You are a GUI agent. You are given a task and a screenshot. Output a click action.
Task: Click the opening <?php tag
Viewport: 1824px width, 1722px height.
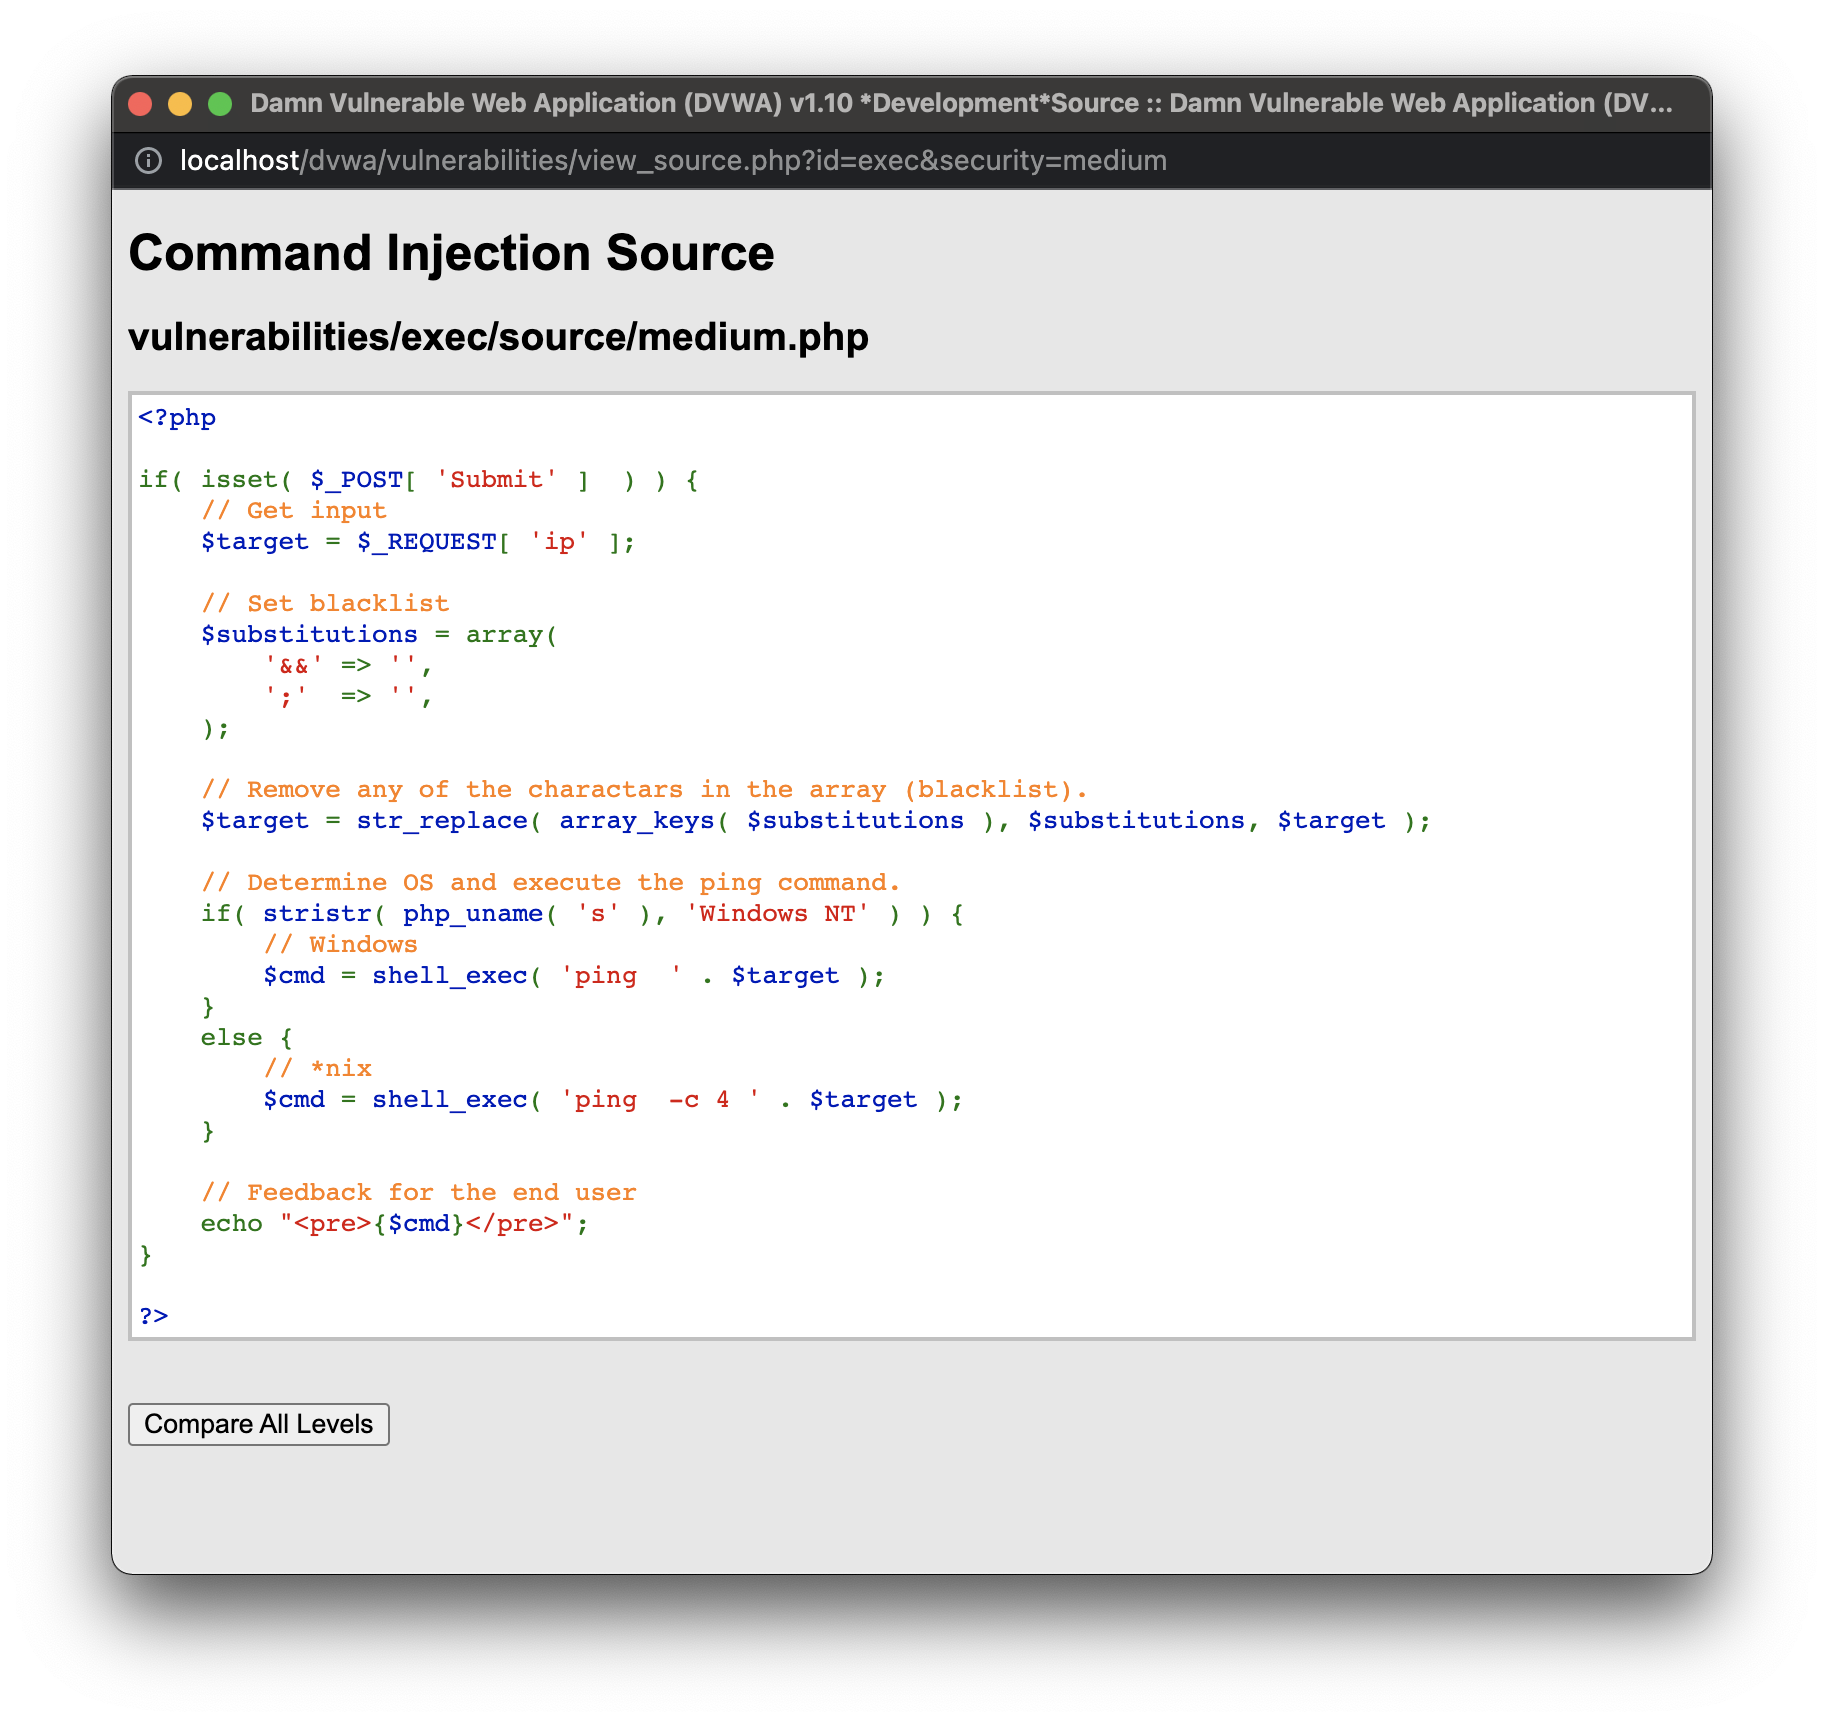pyautogui.click(x=177, y=418)
